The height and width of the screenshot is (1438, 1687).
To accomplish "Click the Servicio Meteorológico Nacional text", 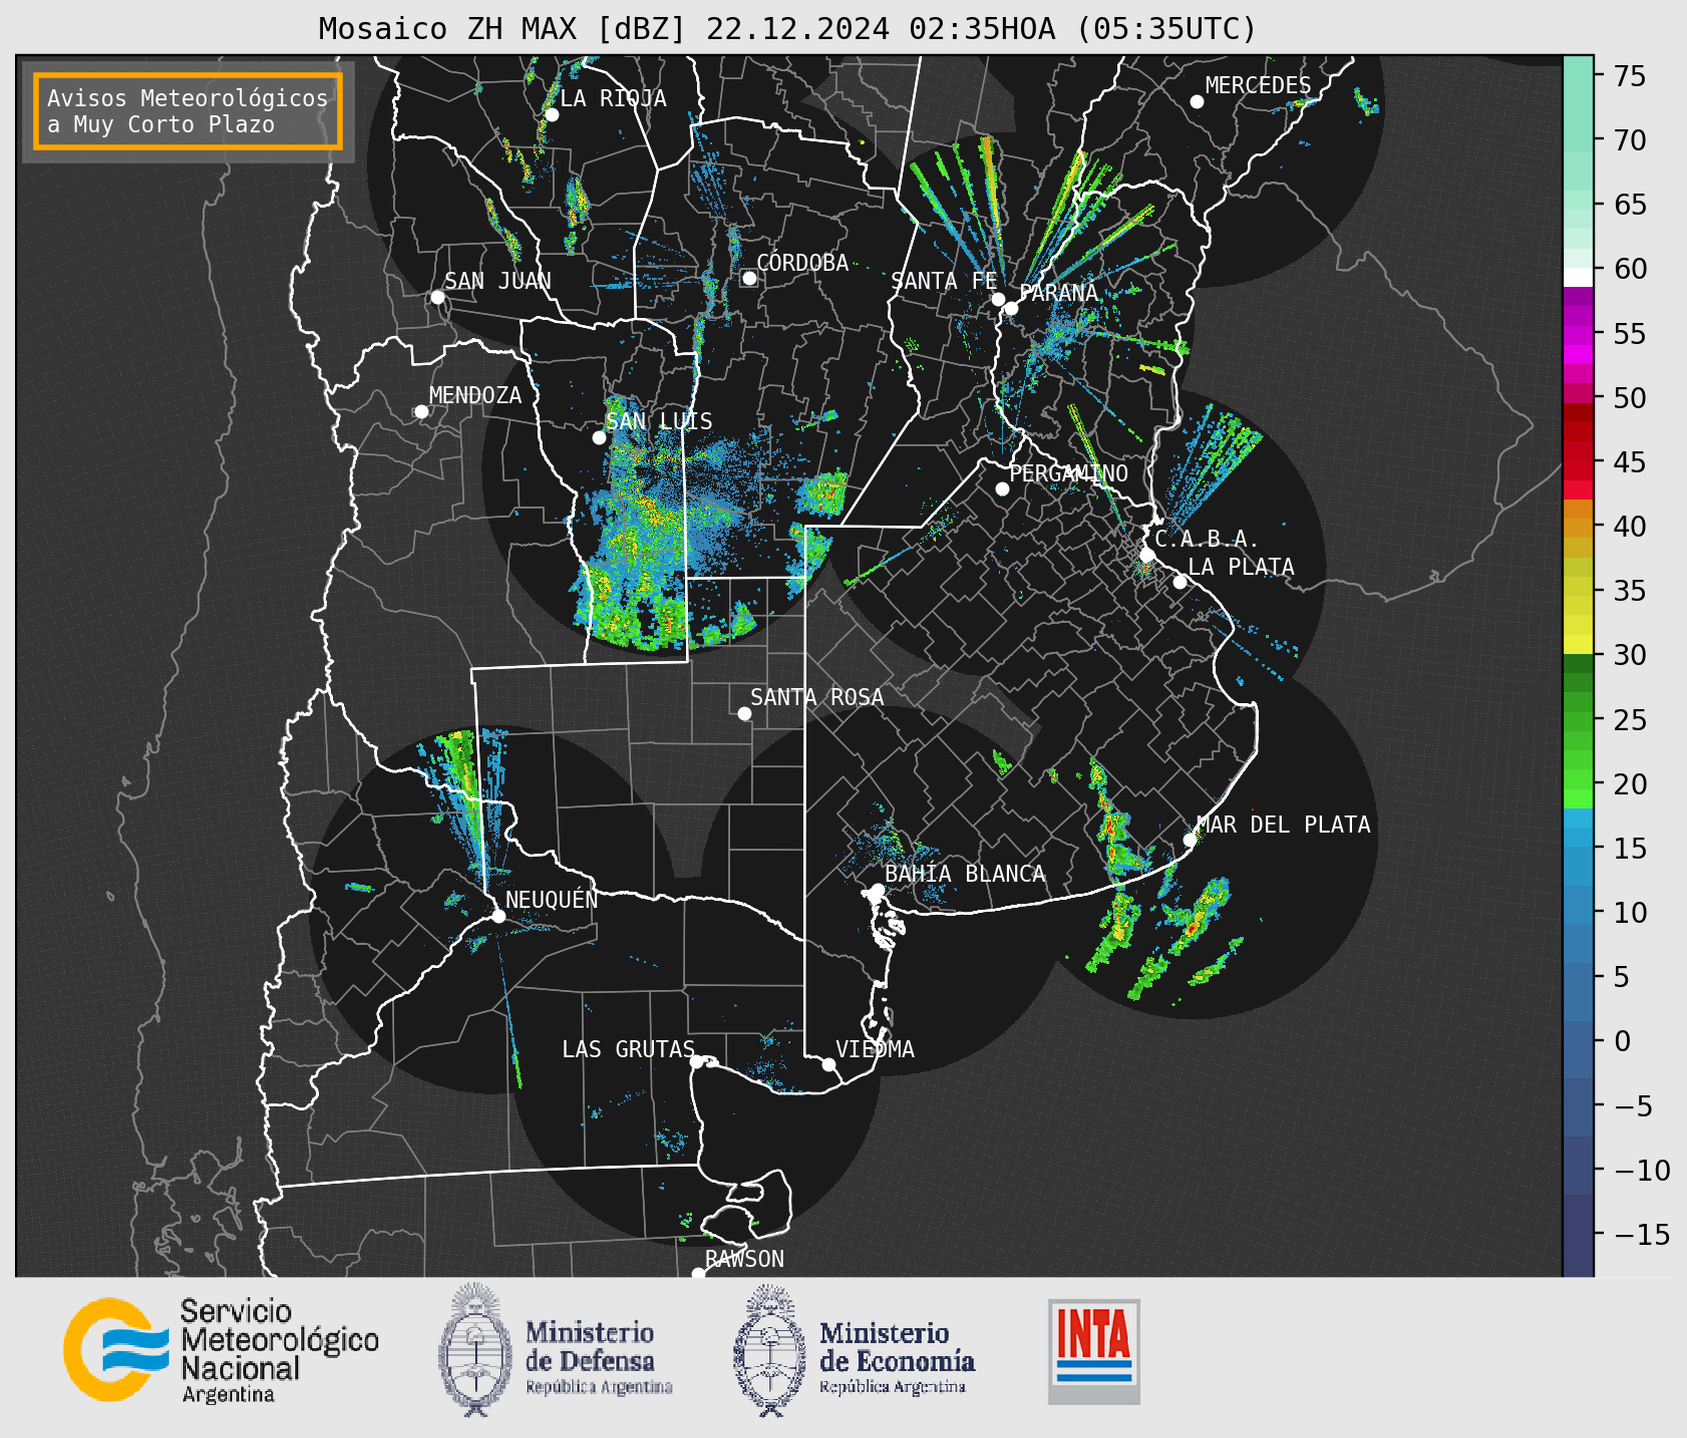I will tap(280, 1351).
